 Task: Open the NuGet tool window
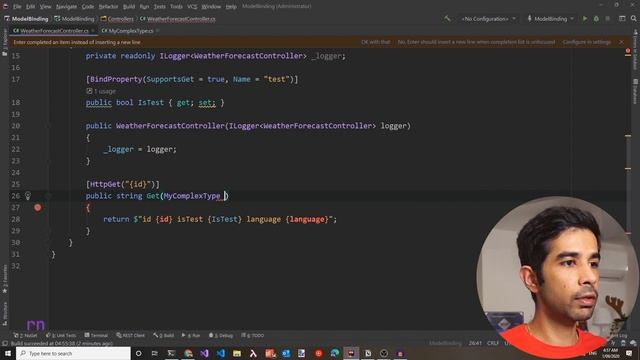point(25,336)
